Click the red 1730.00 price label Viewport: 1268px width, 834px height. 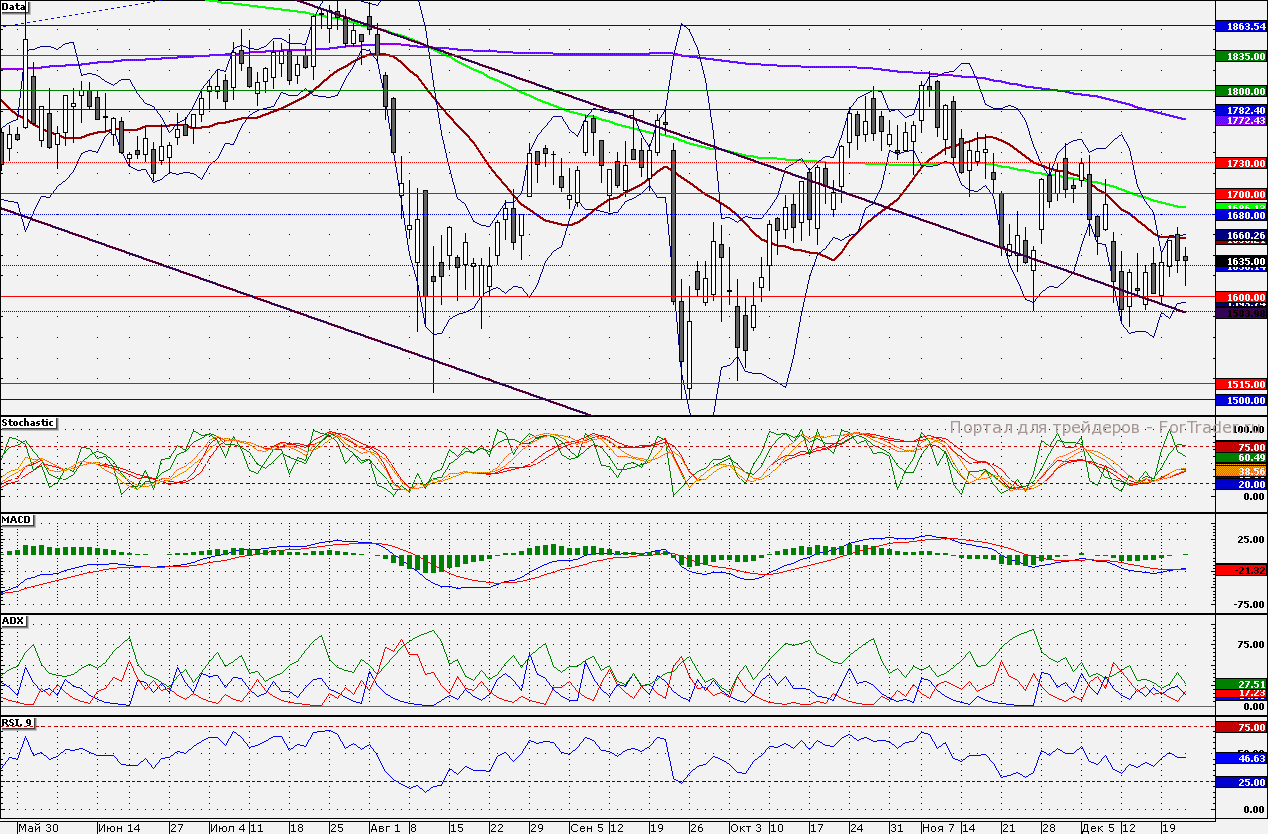[x=1239, y=162]
